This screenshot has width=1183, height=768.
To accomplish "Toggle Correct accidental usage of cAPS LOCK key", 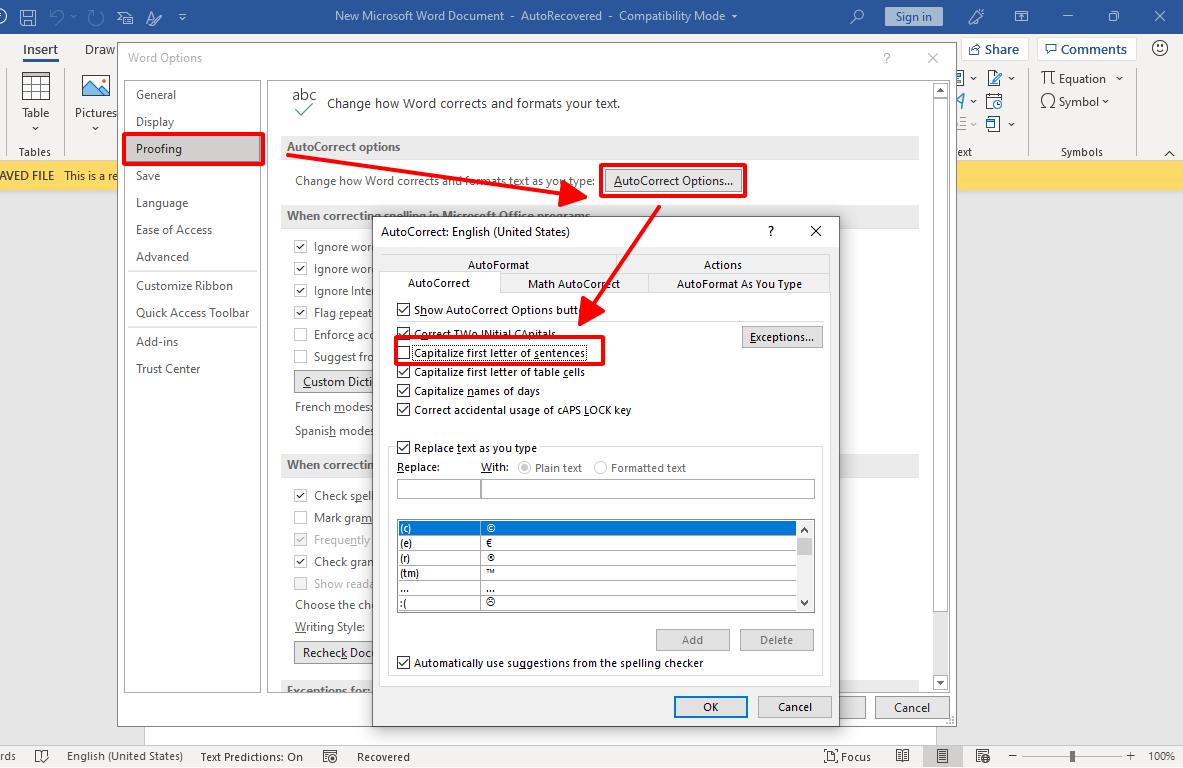I will 404,410.
